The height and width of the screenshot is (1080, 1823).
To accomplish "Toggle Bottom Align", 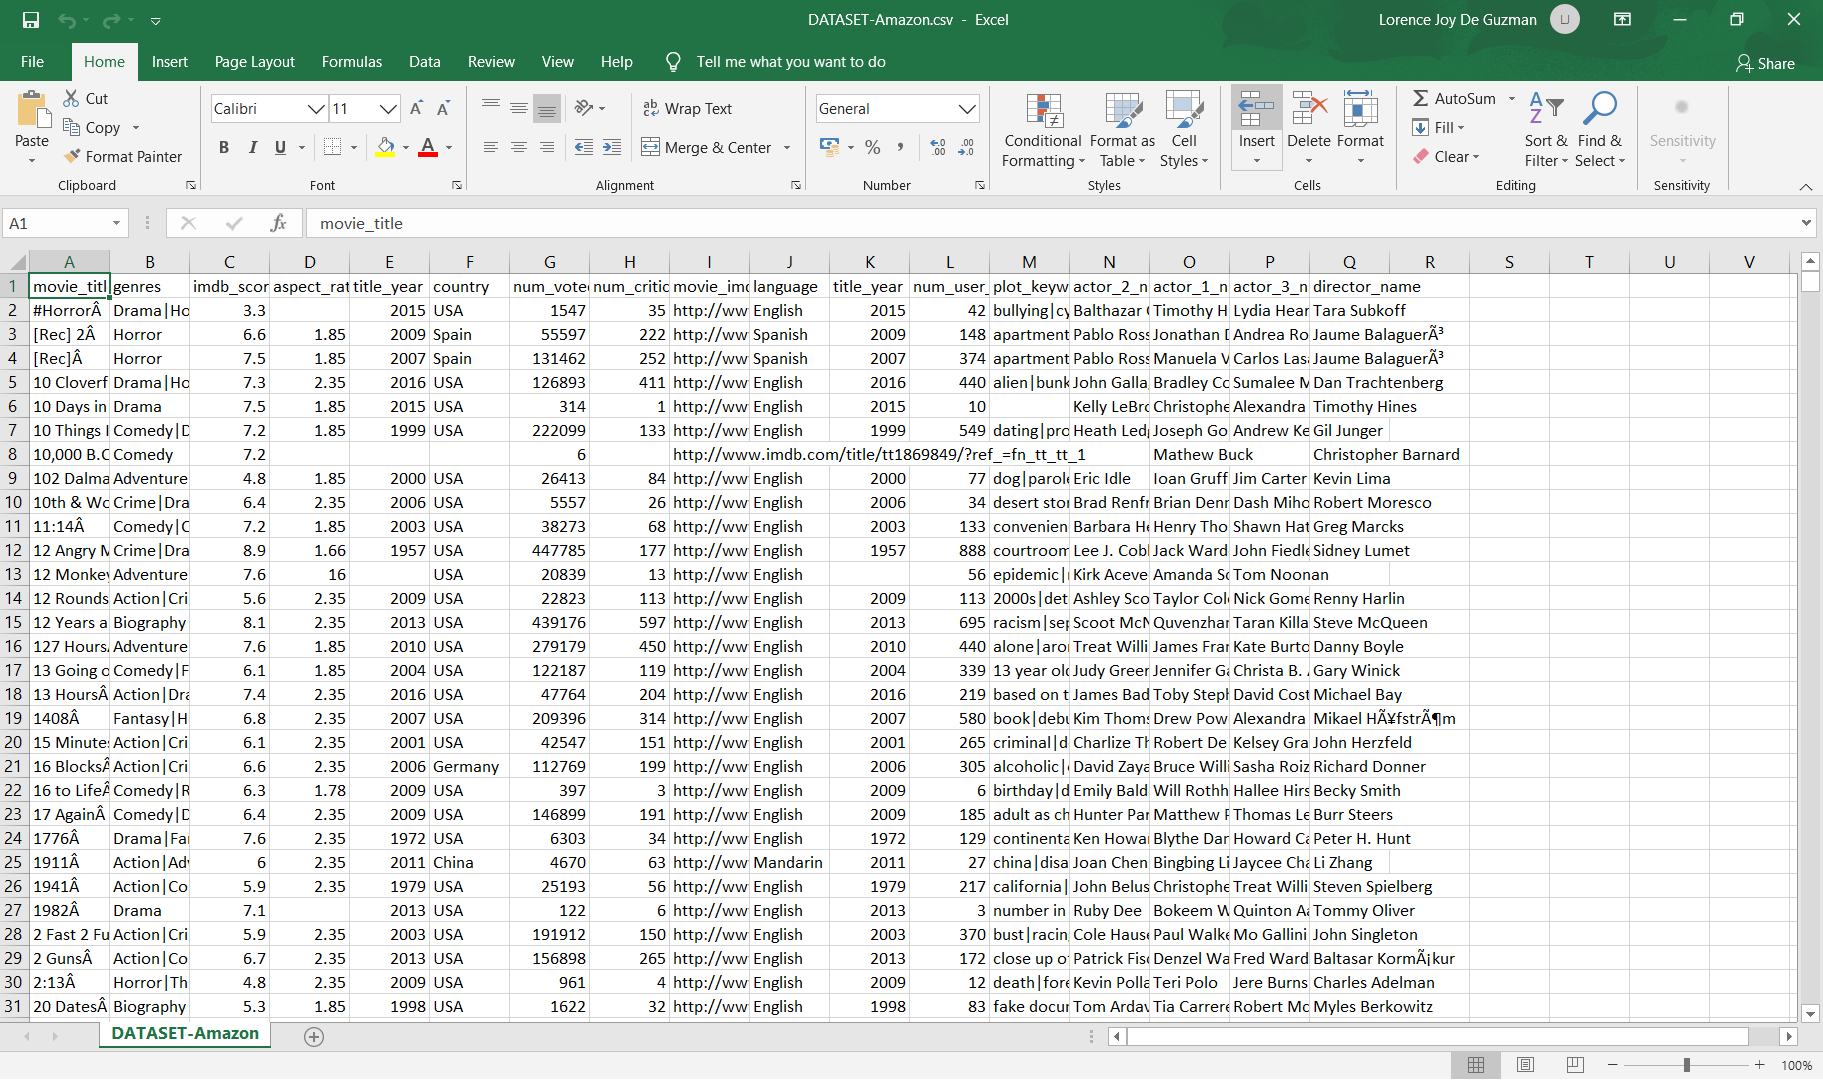I will point(546,108).
